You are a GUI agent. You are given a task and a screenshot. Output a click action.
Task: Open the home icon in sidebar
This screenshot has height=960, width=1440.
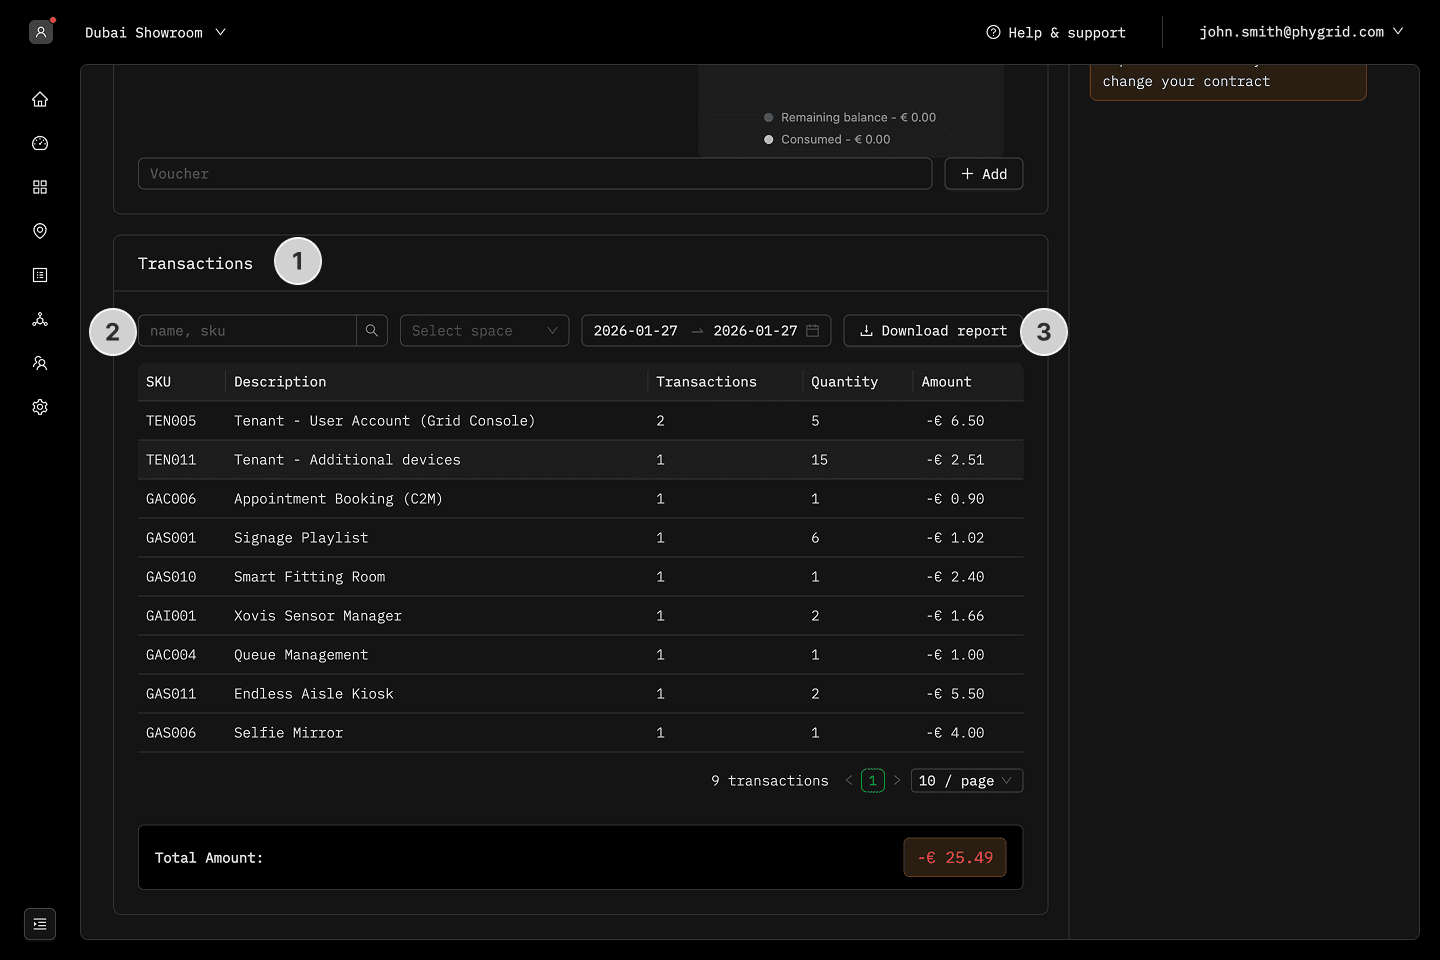[x=40, y=99]
